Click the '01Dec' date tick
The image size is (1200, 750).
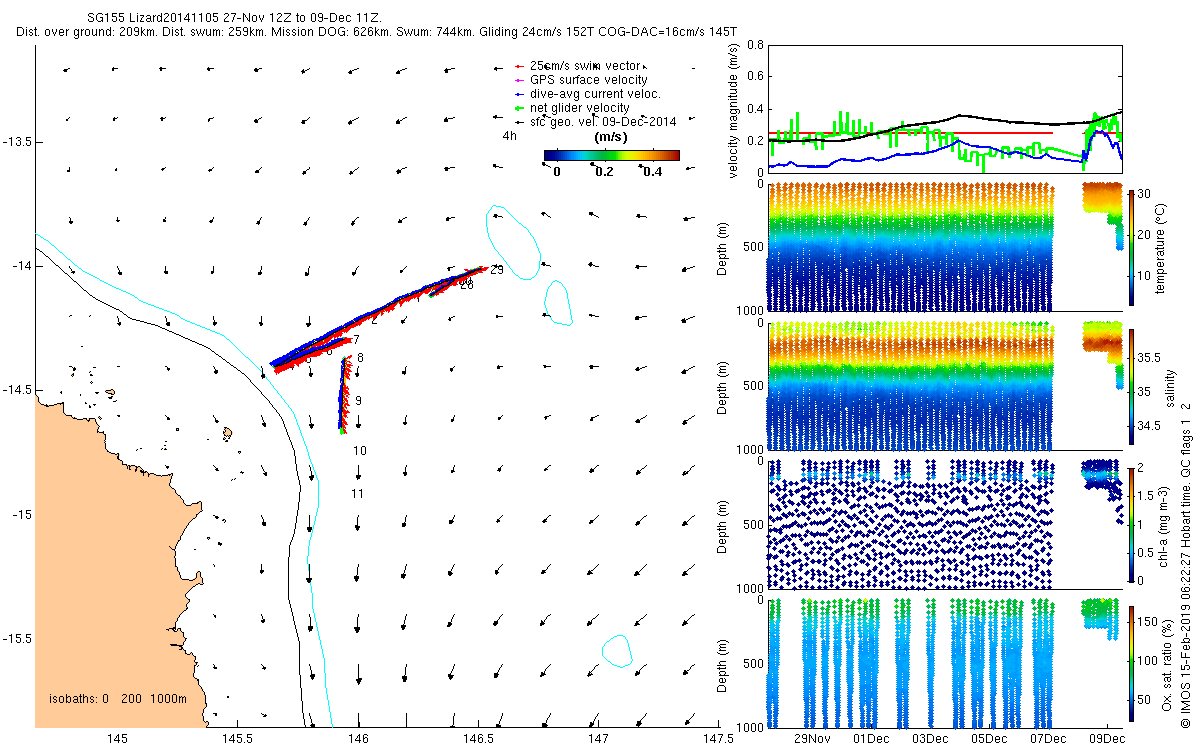871,739
